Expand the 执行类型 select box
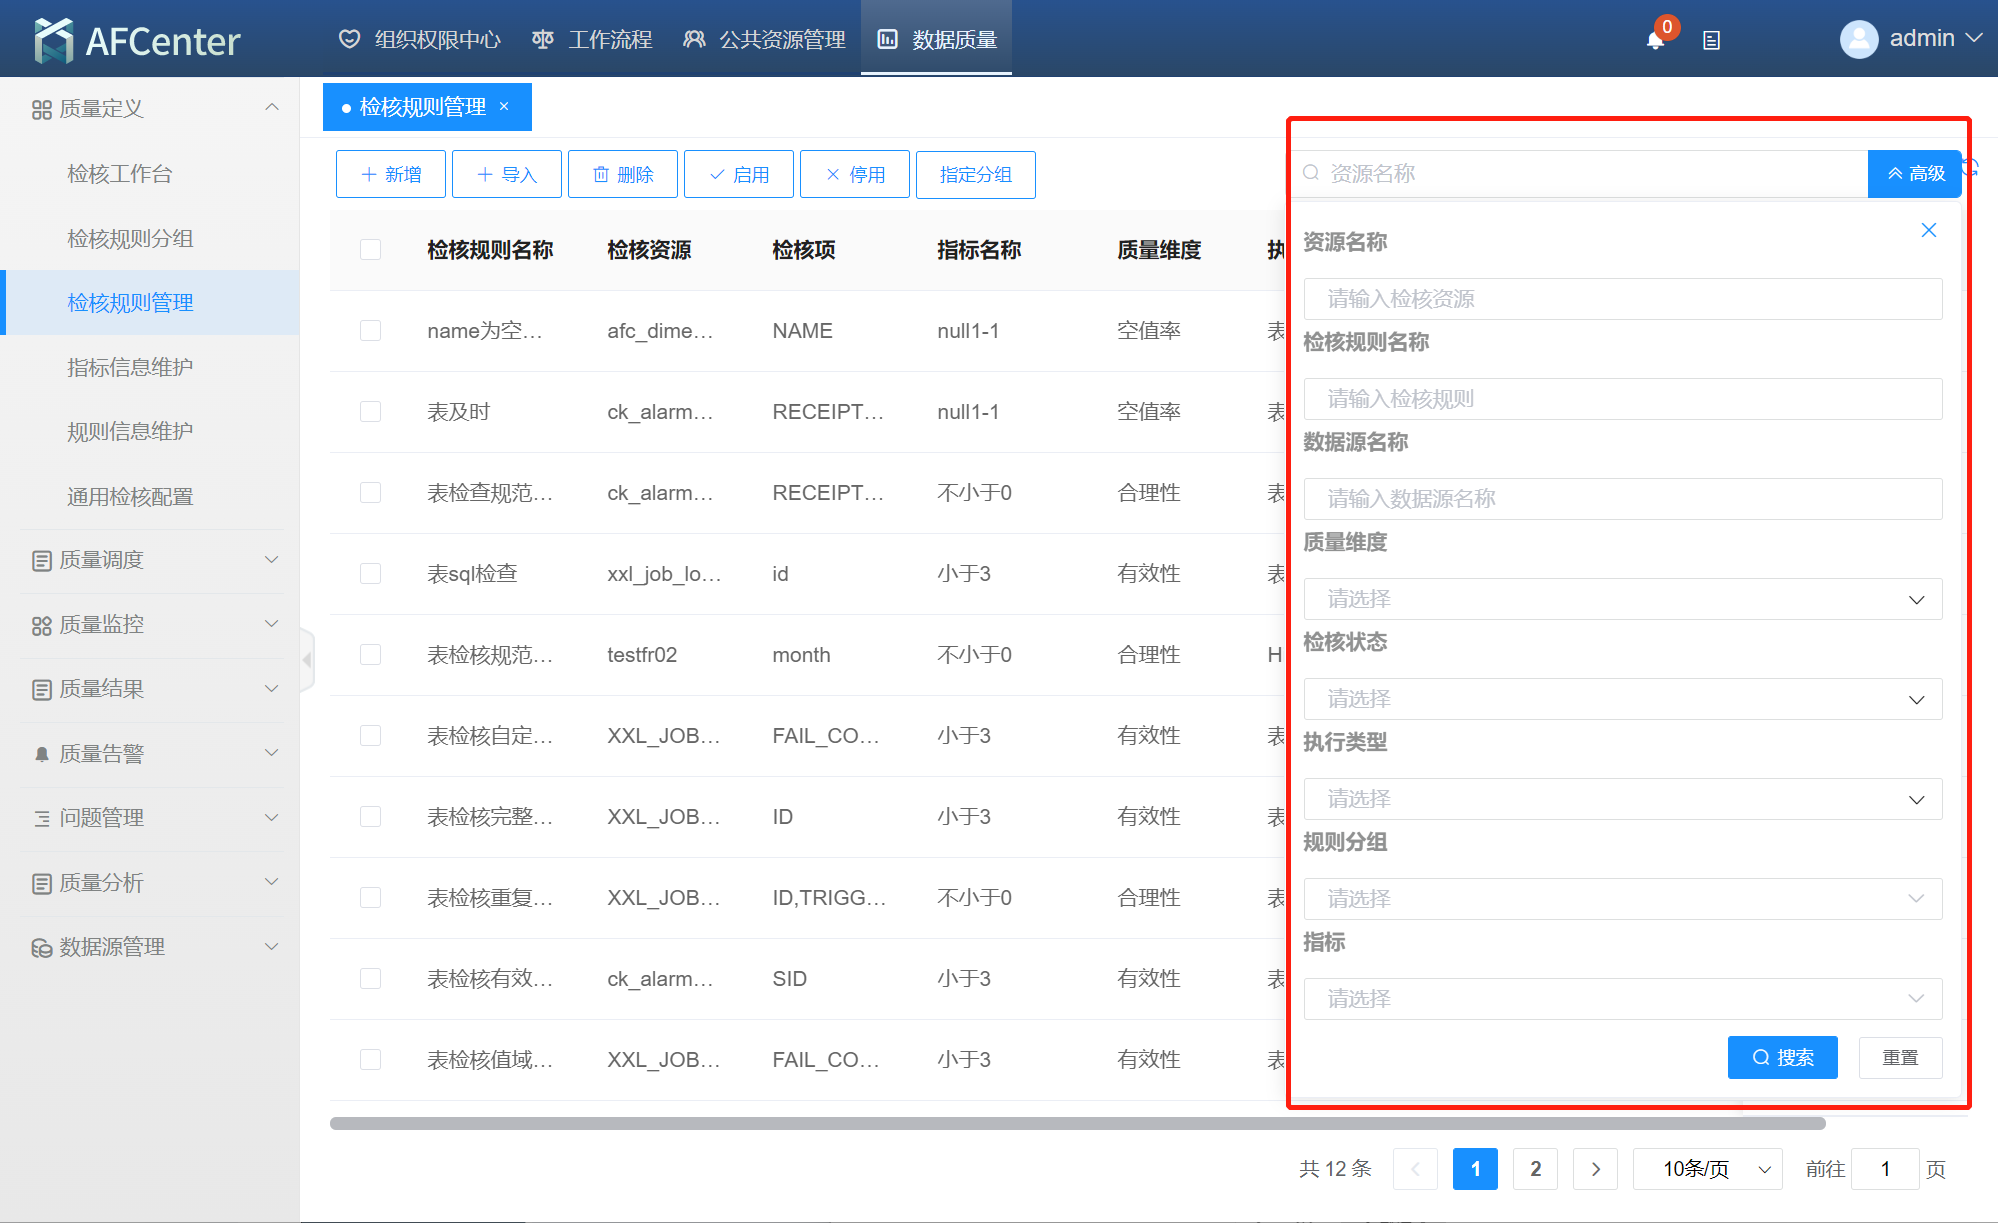Viewport: 1998px width, 1223px height. pyautogui.click(x=1622, y=799)
